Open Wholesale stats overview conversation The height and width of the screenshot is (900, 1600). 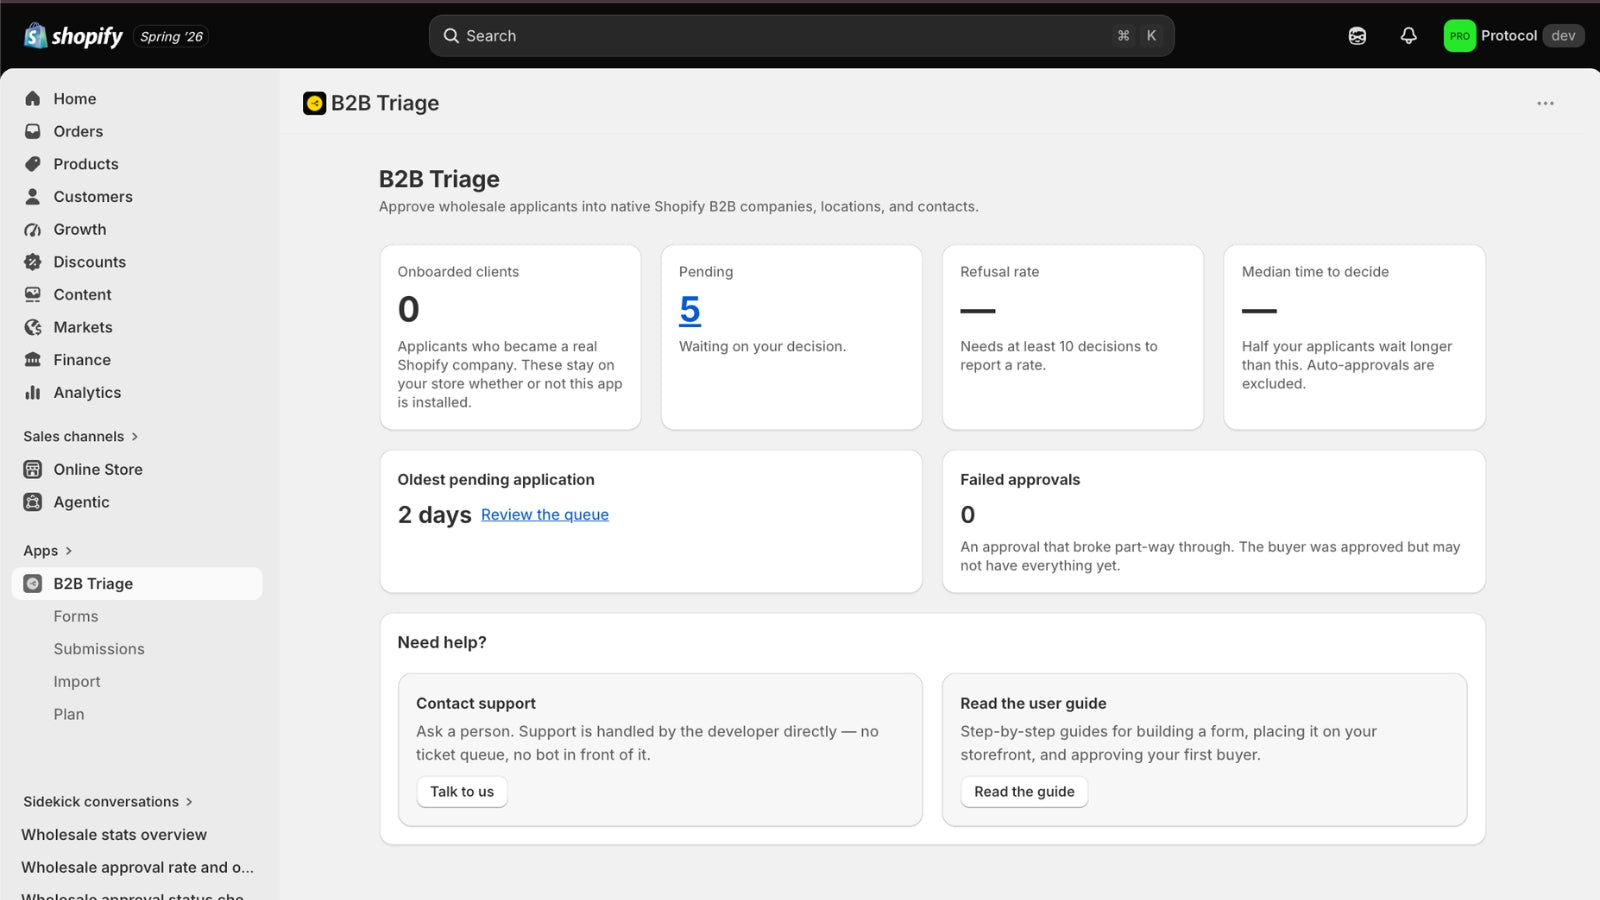coord(114,835)
